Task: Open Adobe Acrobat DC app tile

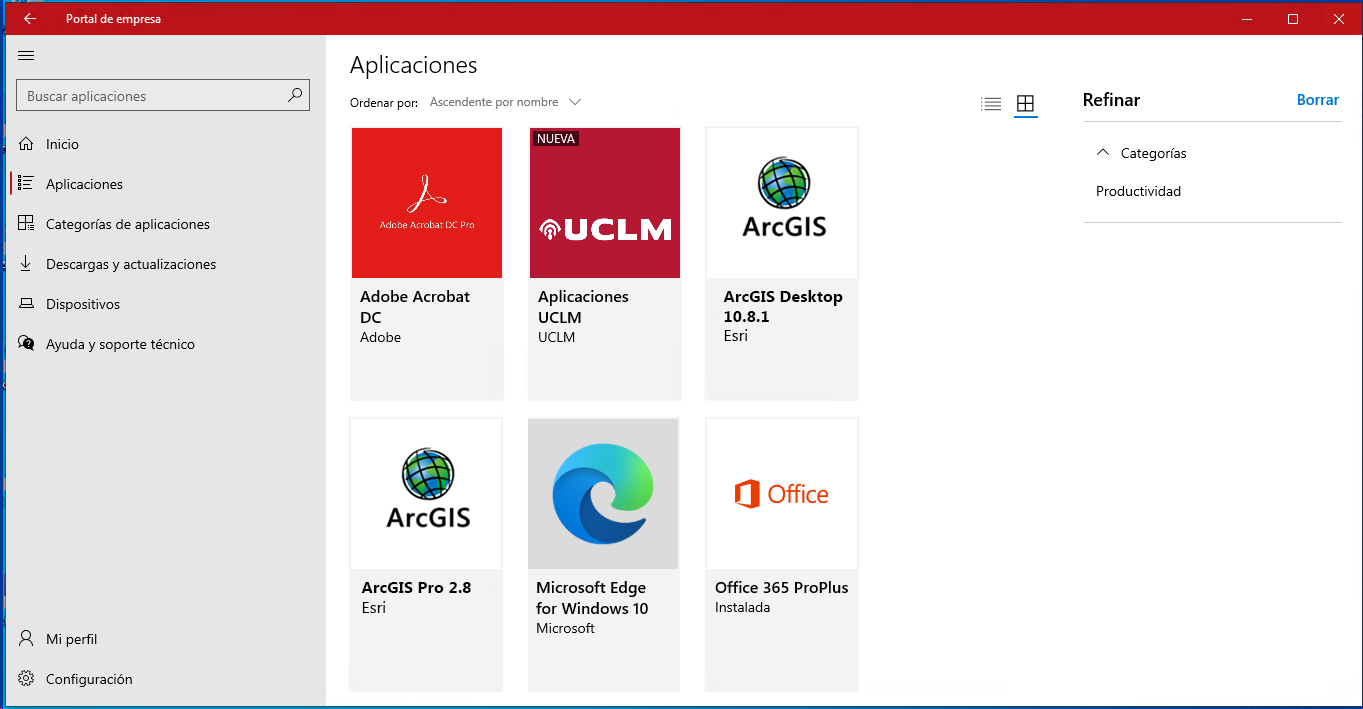Action: click(x=427, y=262)
